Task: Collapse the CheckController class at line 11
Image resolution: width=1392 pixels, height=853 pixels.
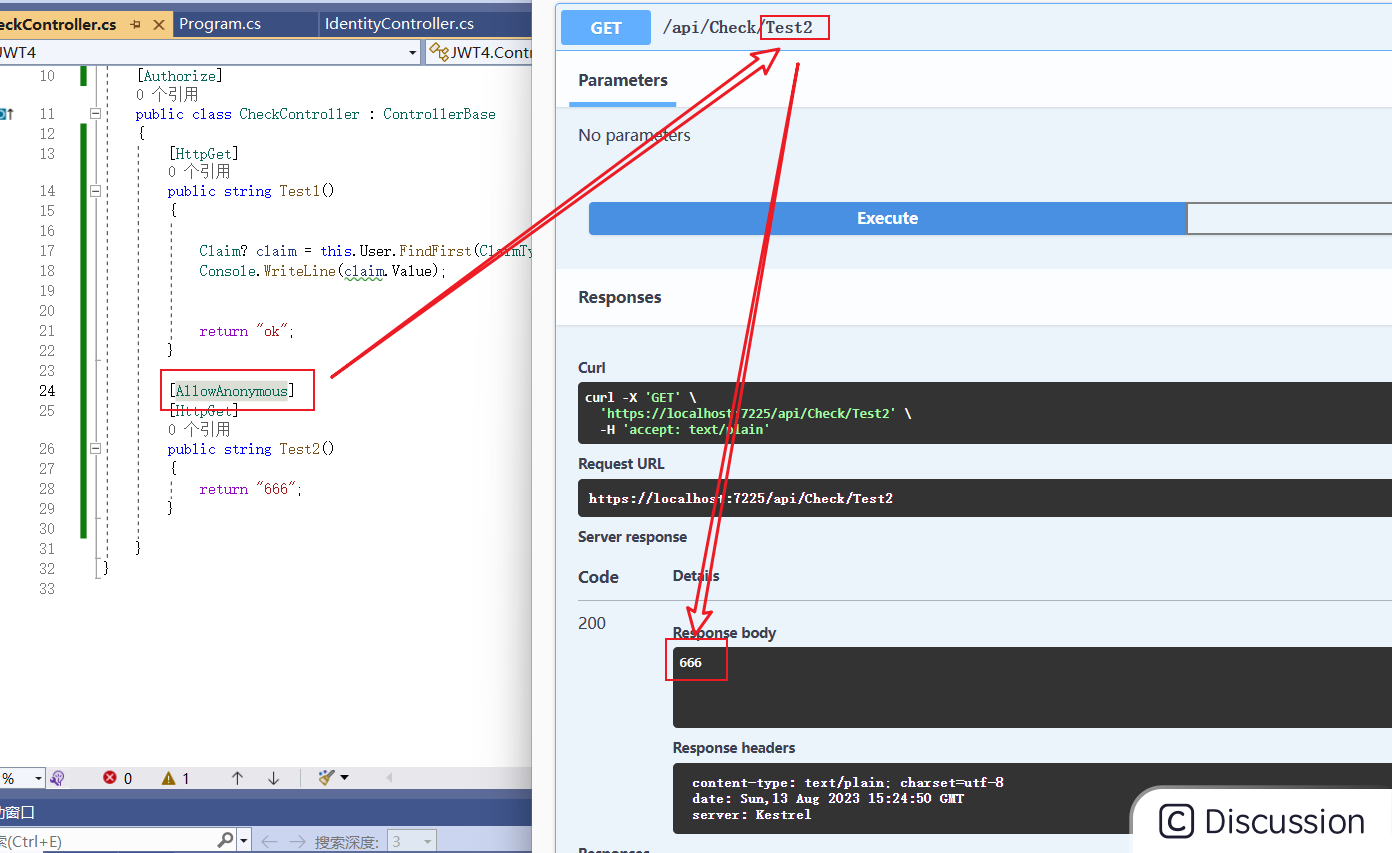Action: 96,114
